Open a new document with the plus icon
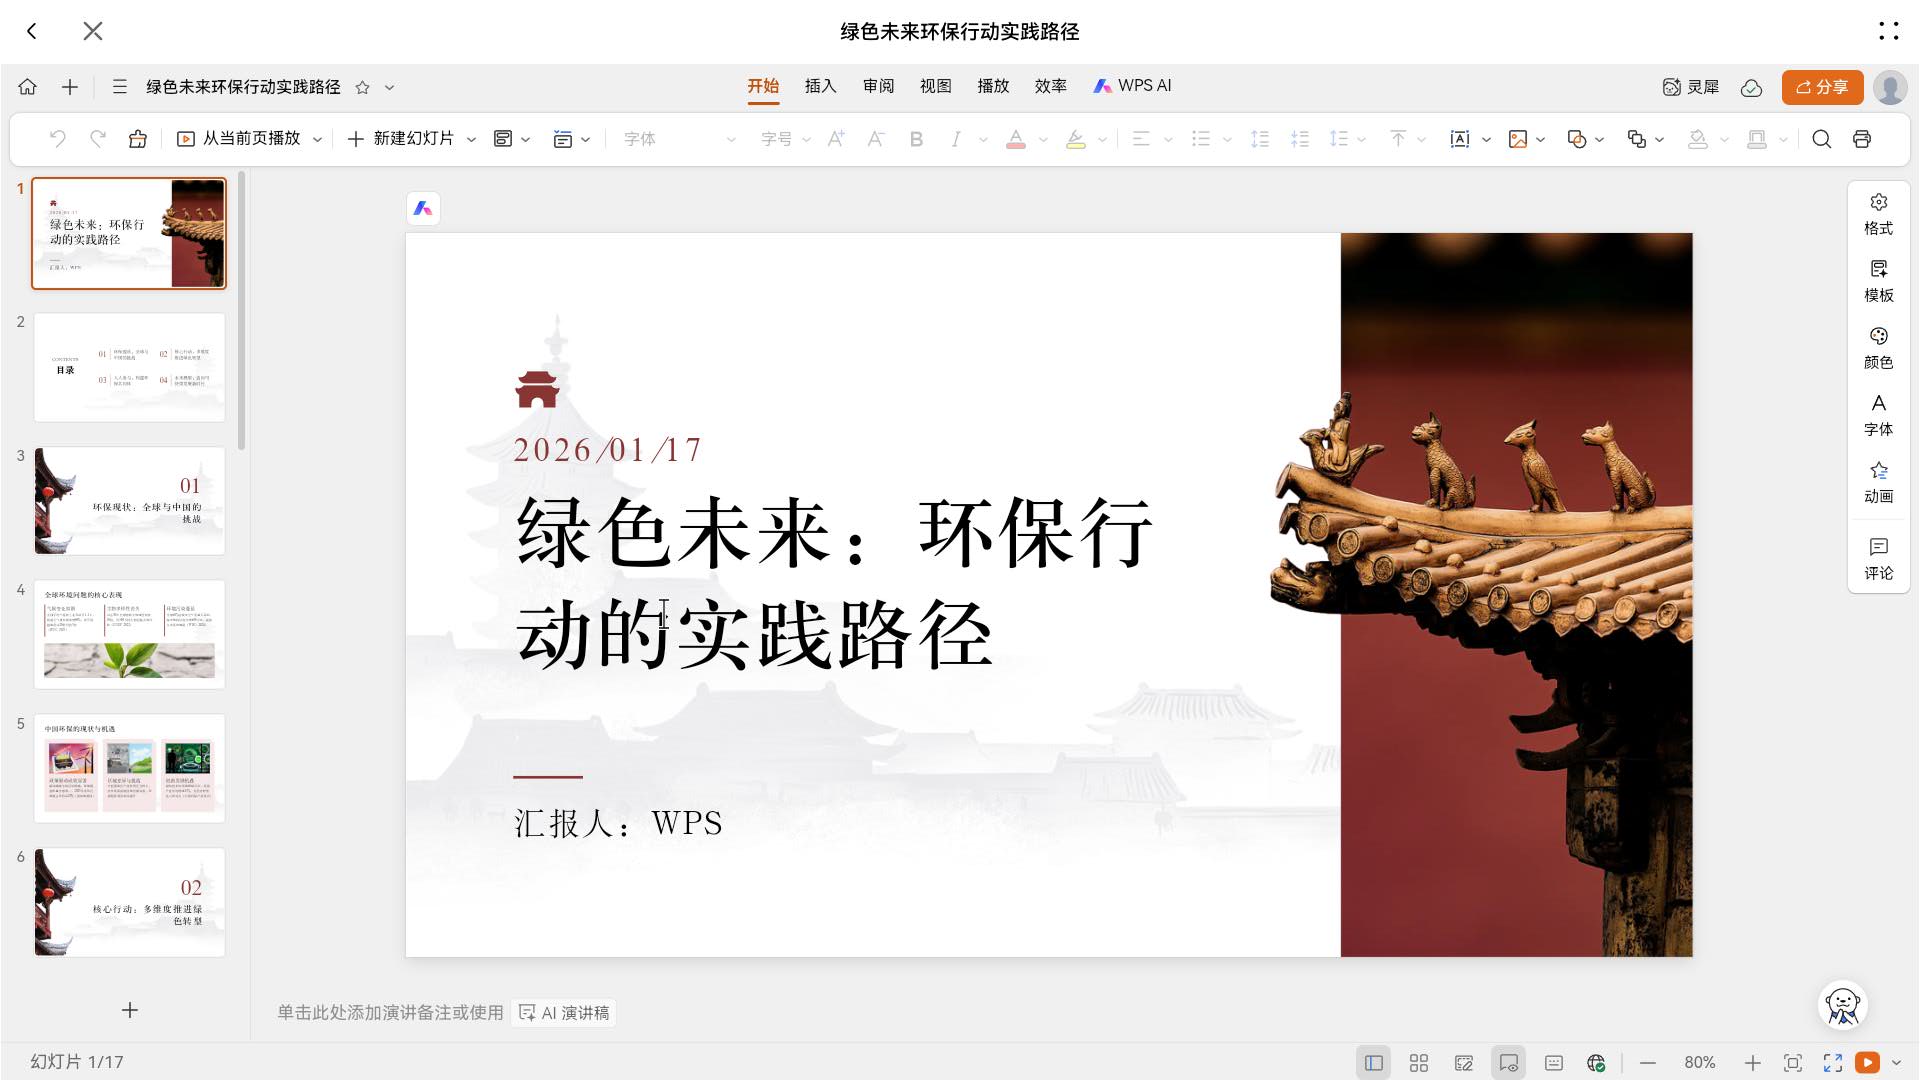This screenshot has height=1080, width=1920. tap(70, 87)
